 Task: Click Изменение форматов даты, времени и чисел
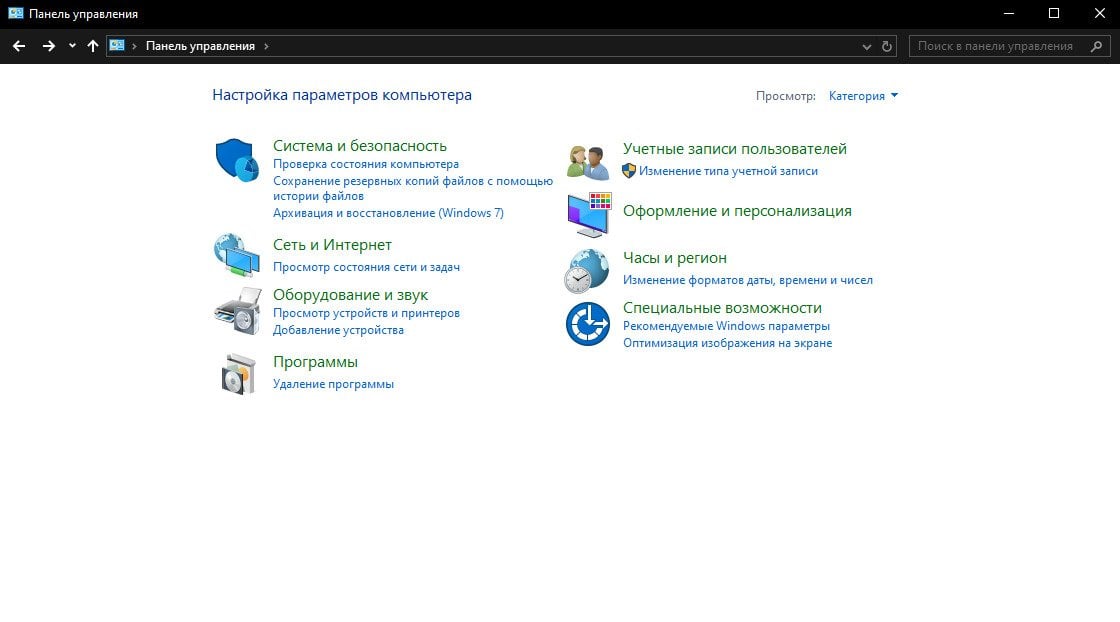click(x=748, y=281)
